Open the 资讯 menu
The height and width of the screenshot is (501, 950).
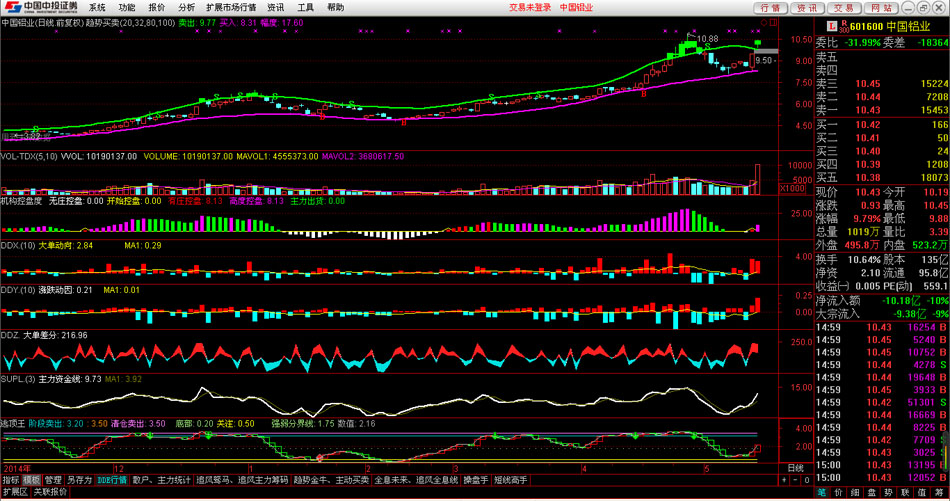[x=276, y=7]
